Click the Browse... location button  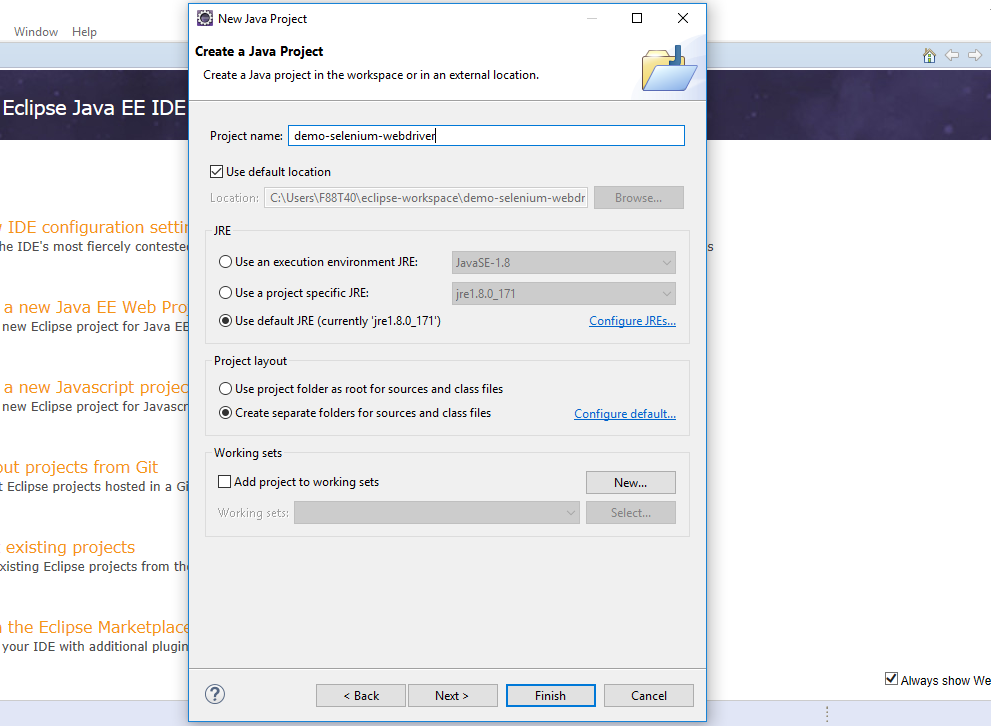tap(638, 198)
